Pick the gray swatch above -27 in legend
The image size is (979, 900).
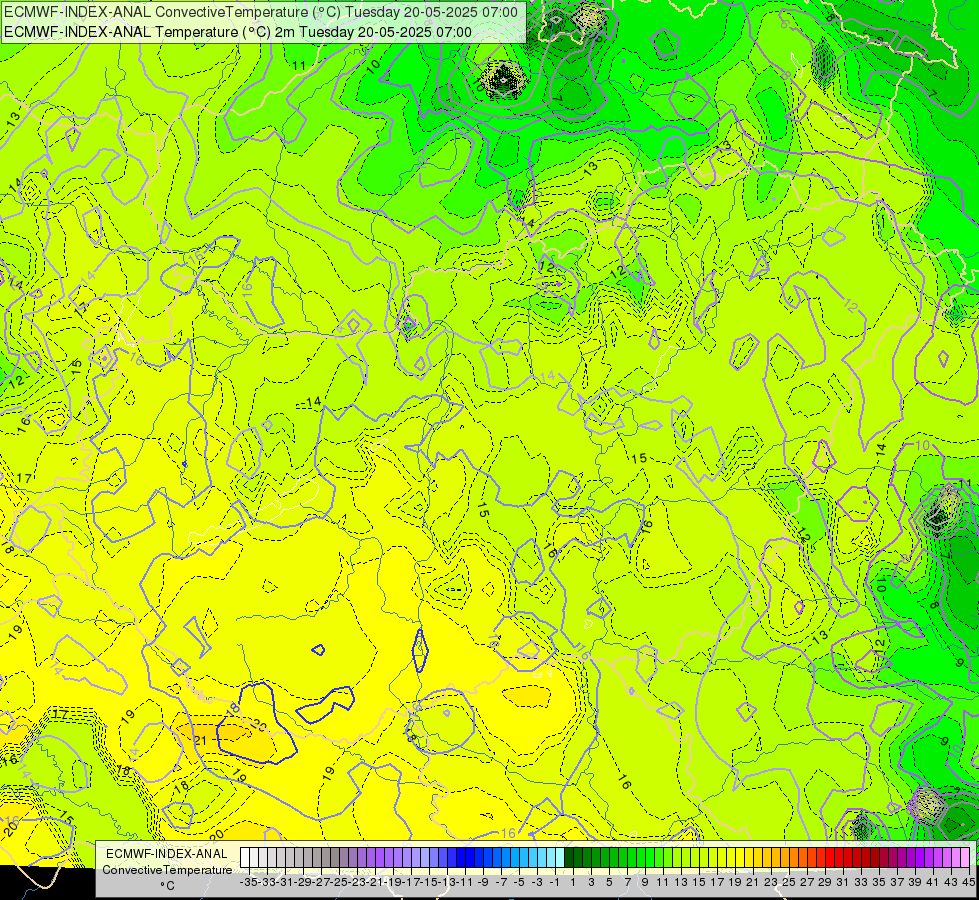(x=317, y=857)
